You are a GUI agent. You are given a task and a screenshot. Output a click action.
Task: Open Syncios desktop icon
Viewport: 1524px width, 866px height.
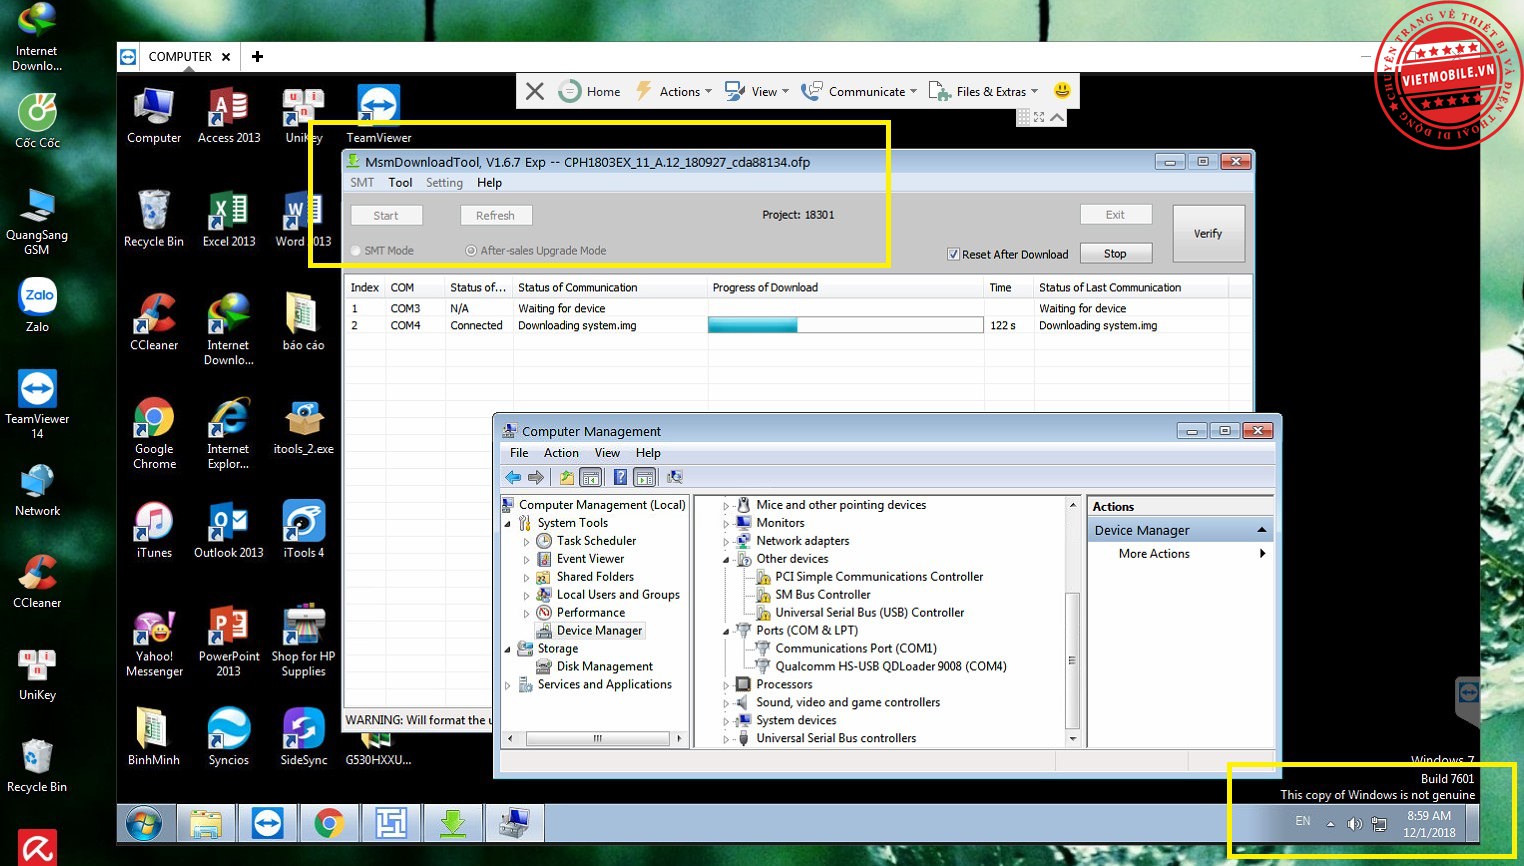[229, 737]
